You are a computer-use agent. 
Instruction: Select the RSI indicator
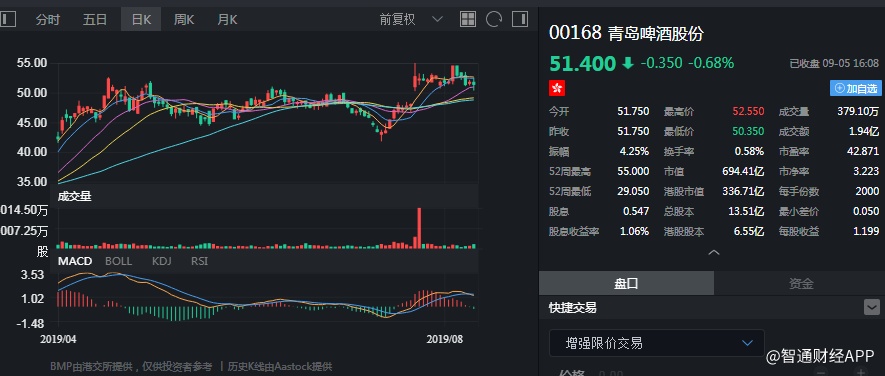[x=199, y=261]
